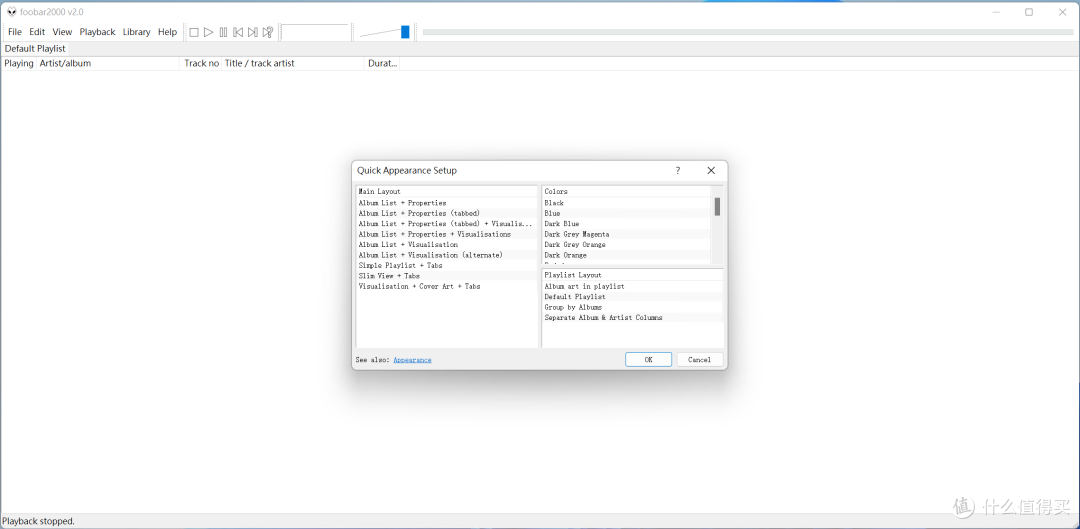Viewport: 1080px width, 529px height.
Task: Click the Track no column header
Action: [x=201, y=63]
